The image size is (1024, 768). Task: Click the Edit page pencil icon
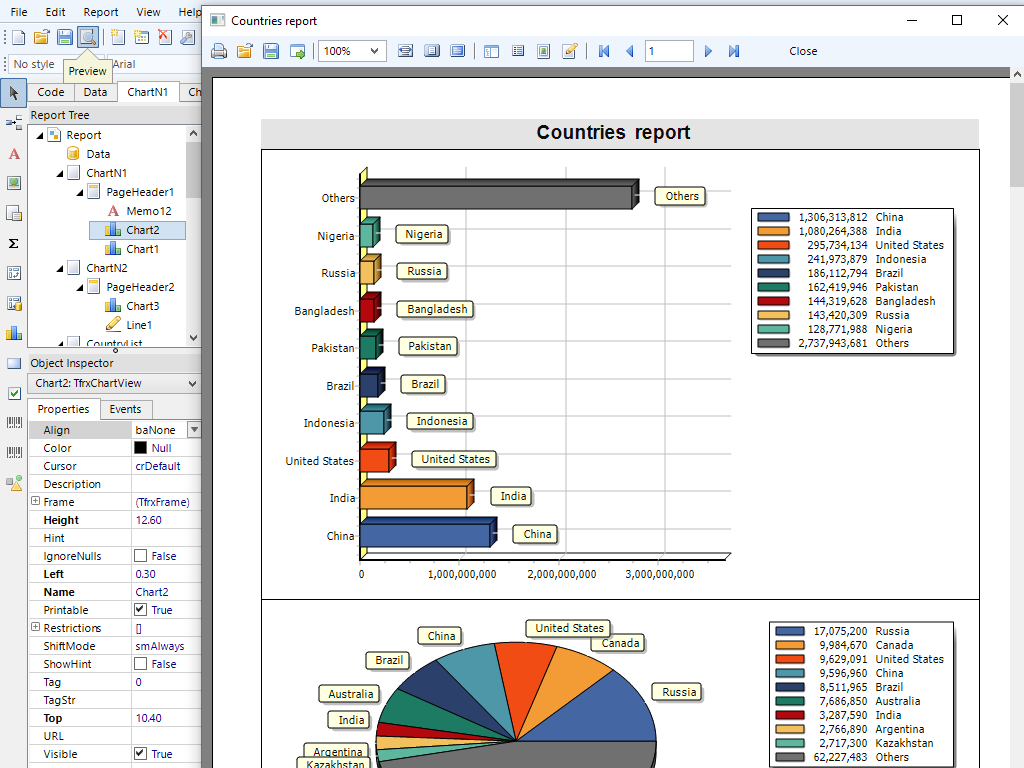[570, 51]
